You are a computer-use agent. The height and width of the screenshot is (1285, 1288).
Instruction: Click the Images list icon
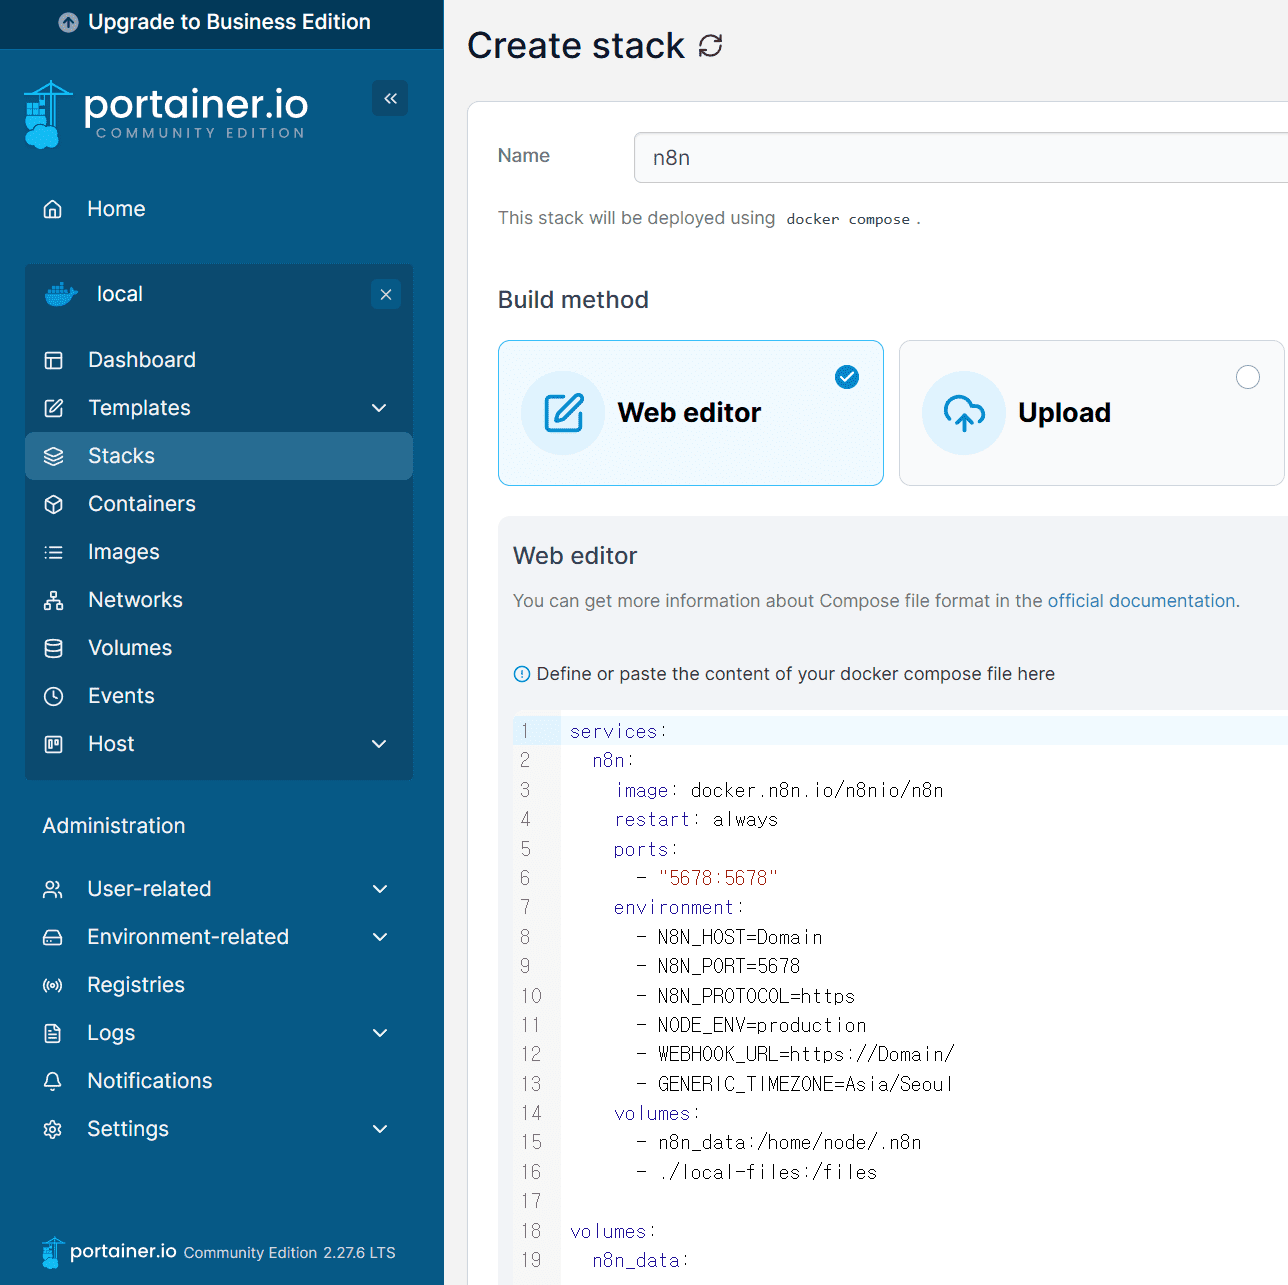54,552
